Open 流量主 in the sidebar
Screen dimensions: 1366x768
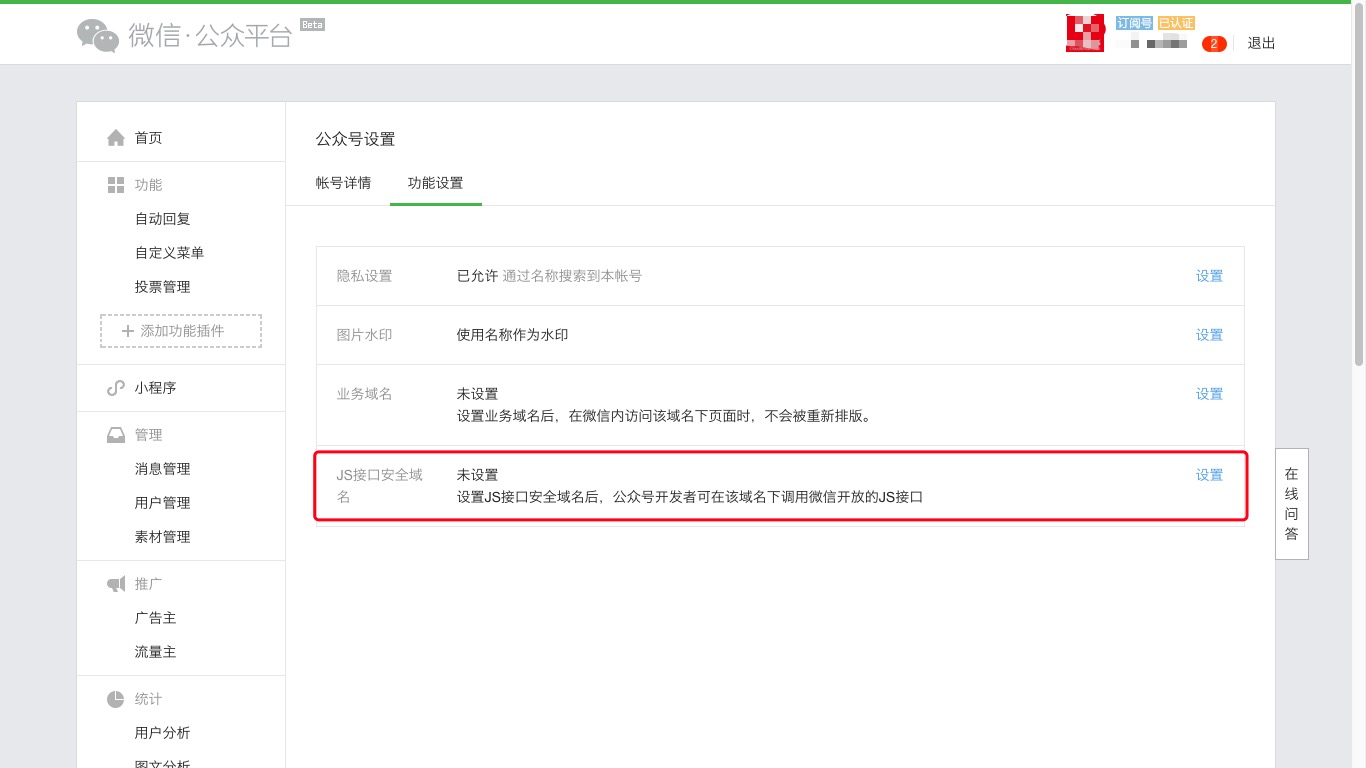(156, 652)
